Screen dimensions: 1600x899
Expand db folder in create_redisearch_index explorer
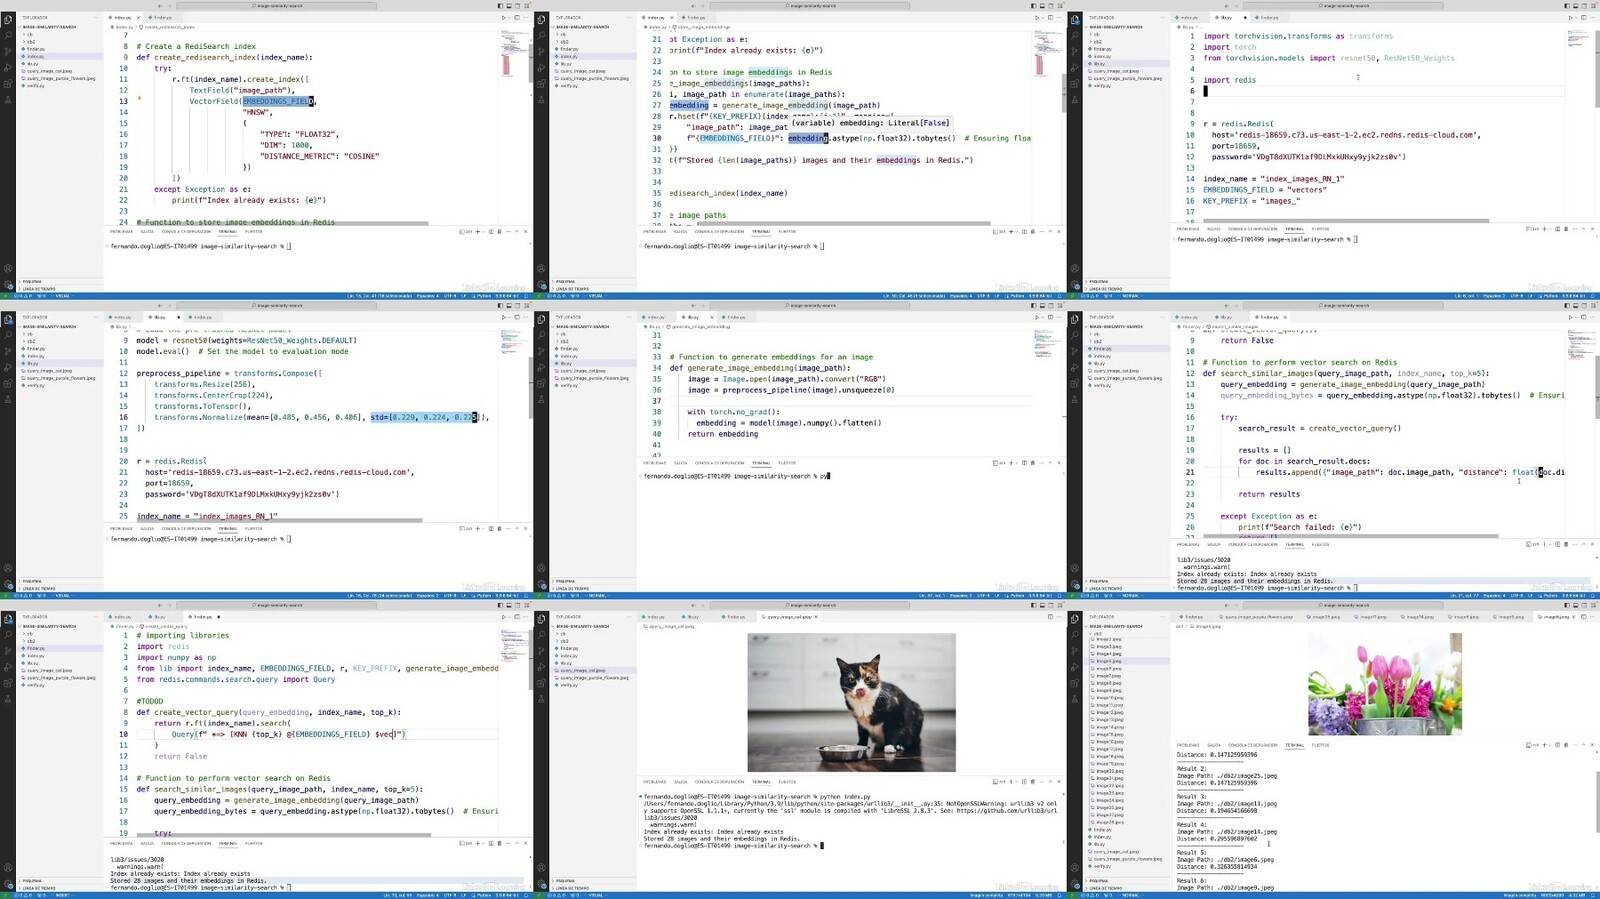coord(29,34)
